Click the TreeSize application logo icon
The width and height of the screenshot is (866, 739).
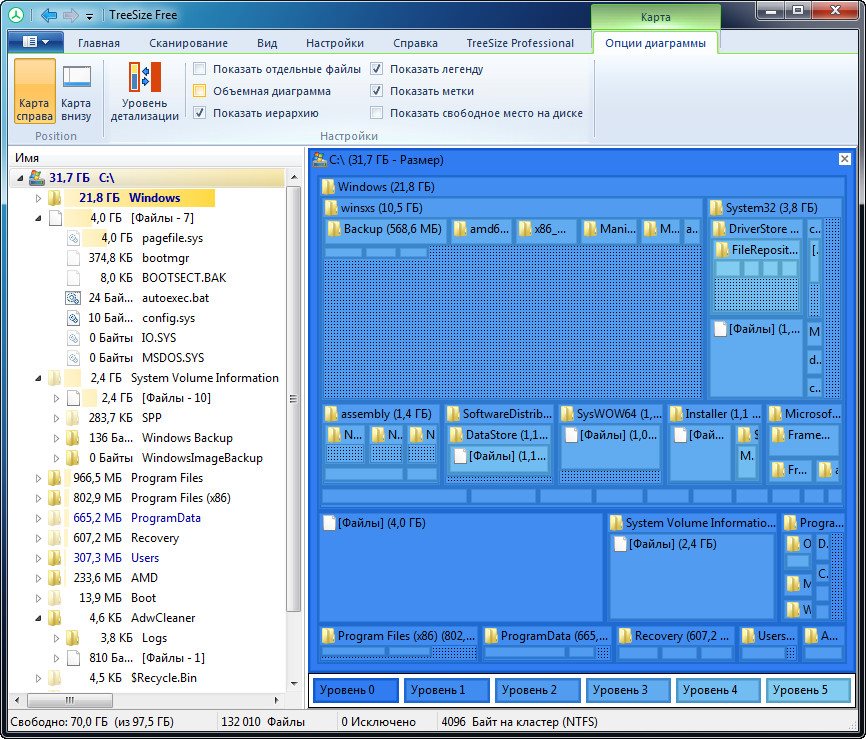(x=16, y=15)
